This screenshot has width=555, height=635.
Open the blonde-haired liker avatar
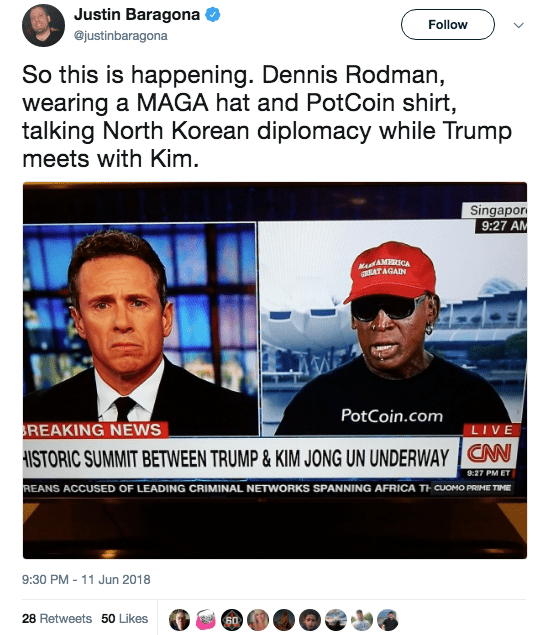(258, 620)
